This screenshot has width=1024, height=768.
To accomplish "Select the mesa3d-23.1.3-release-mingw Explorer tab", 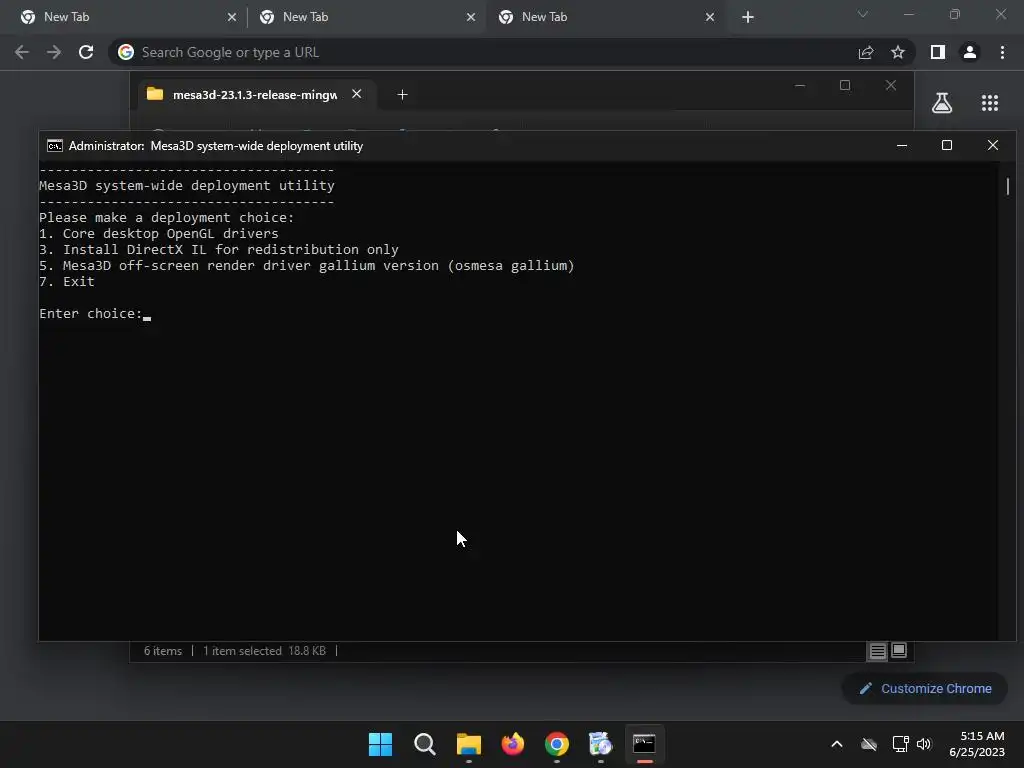I will (x=255, y=95).
